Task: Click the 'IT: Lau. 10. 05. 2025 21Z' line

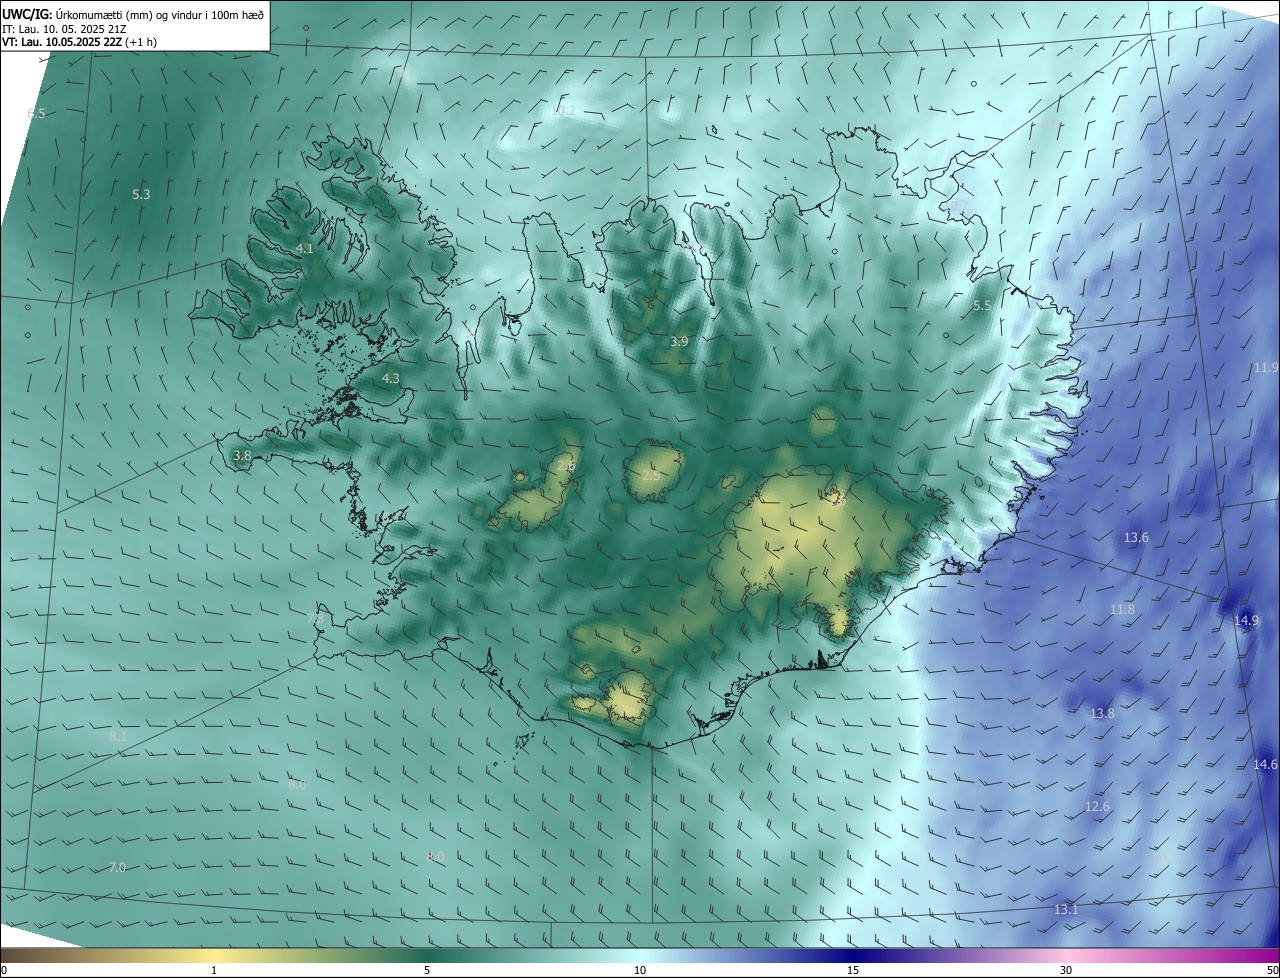Action: 64,29
